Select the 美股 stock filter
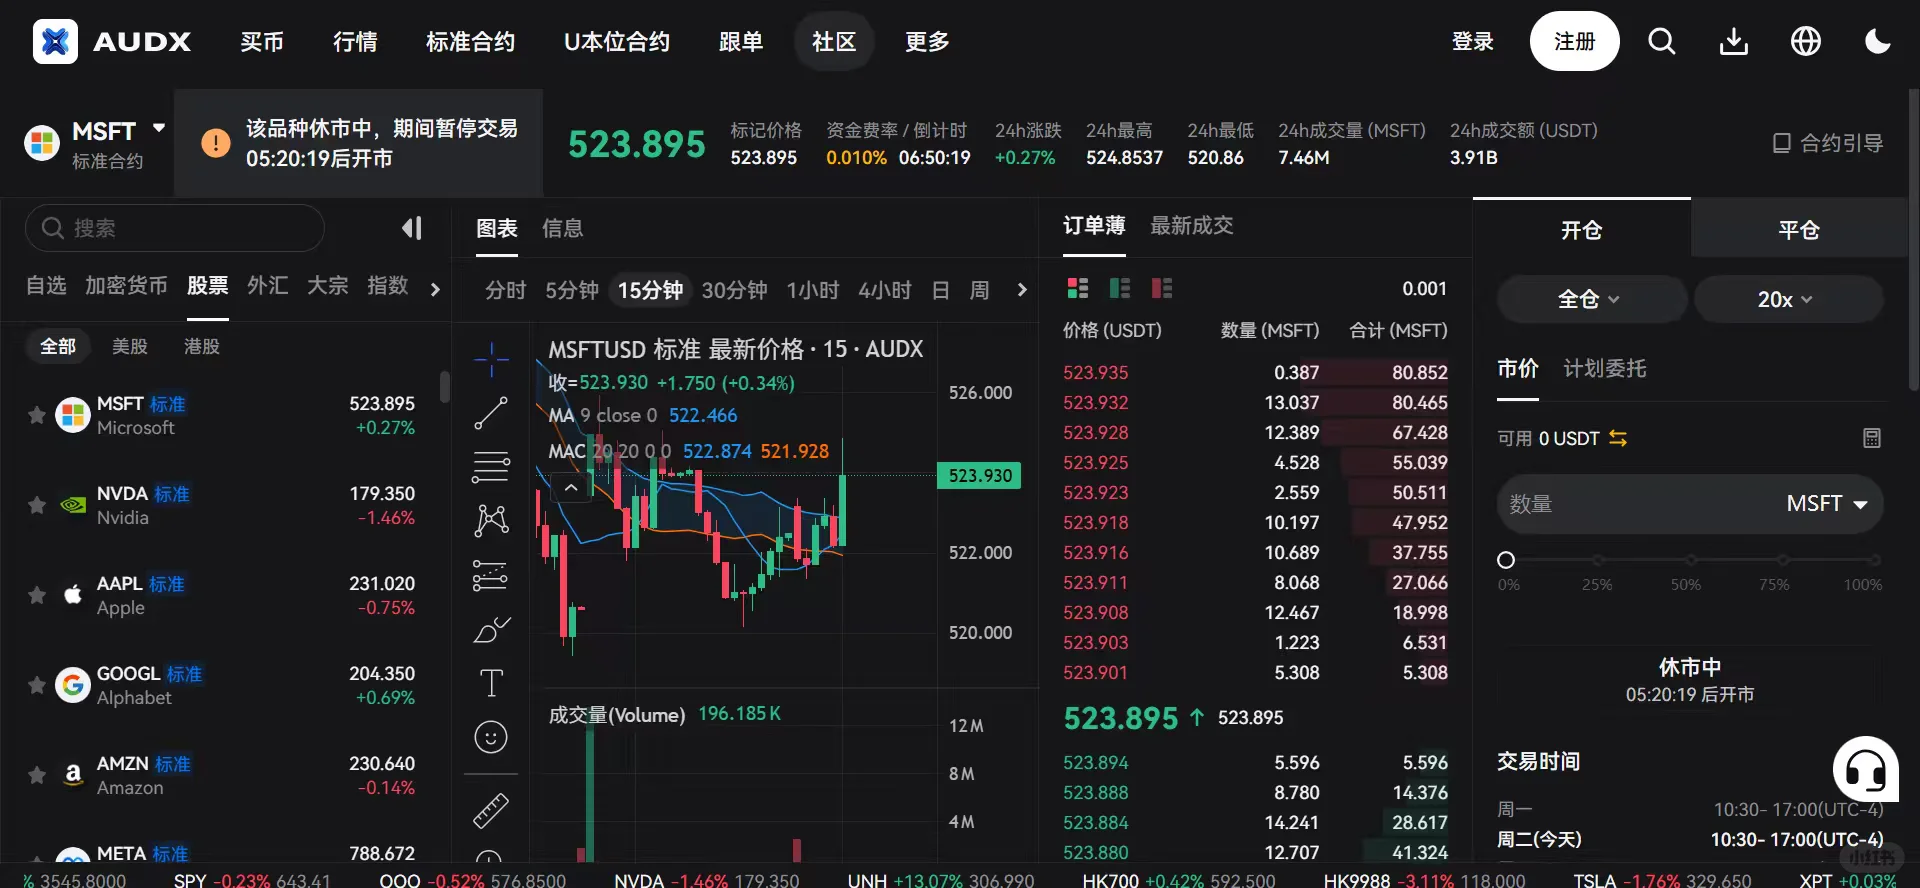 (130, 346)
